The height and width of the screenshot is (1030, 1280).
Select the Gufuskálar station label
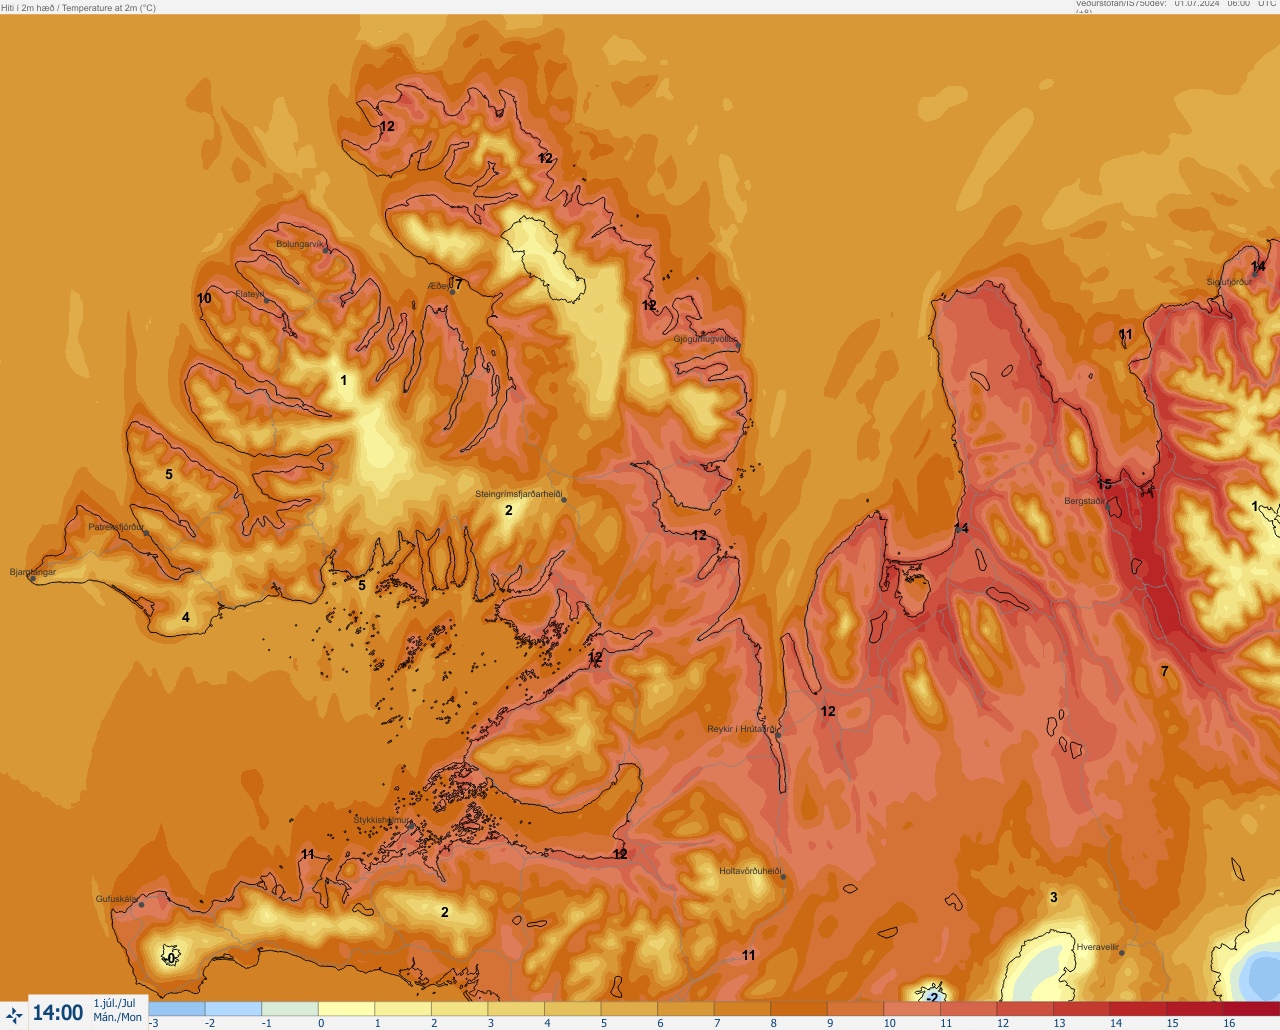coord(116,899)
